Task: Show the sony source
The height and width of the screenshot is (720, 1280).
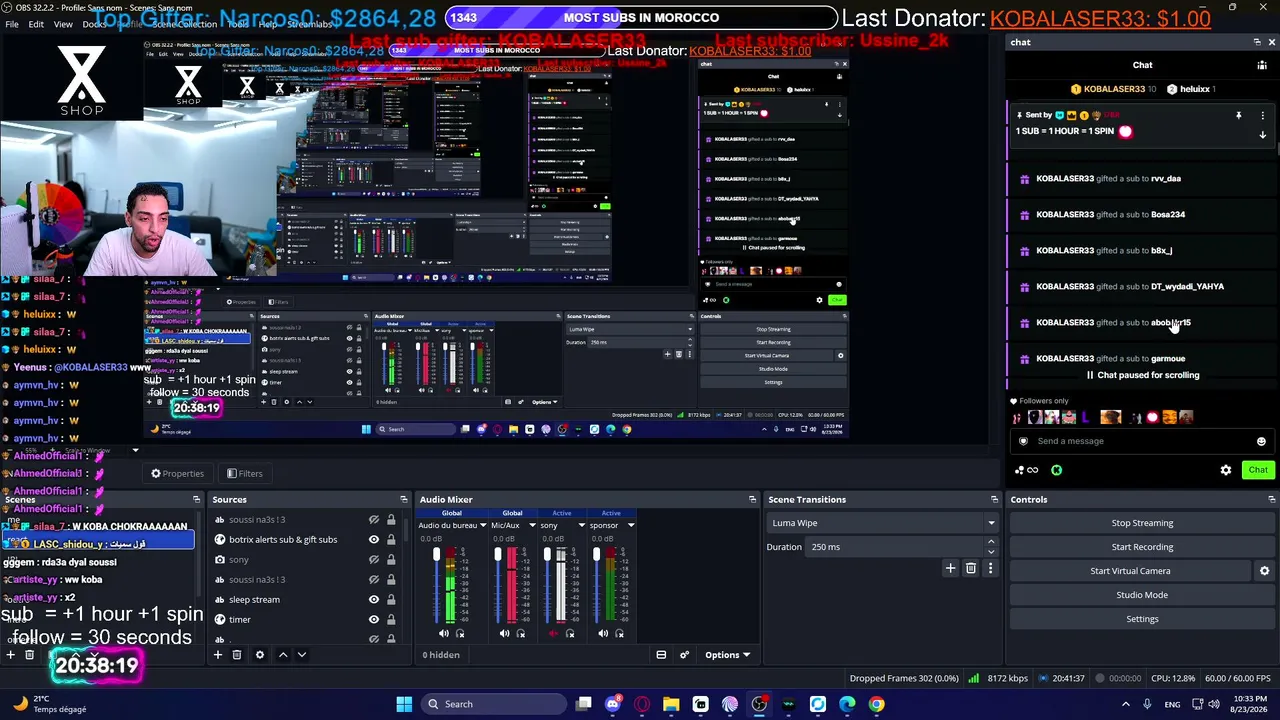Action: point(374,560)
